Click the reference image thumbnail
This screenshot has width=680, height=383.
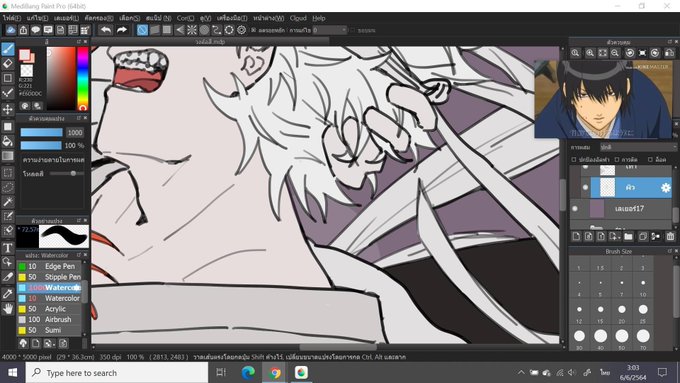pos(603,99)
